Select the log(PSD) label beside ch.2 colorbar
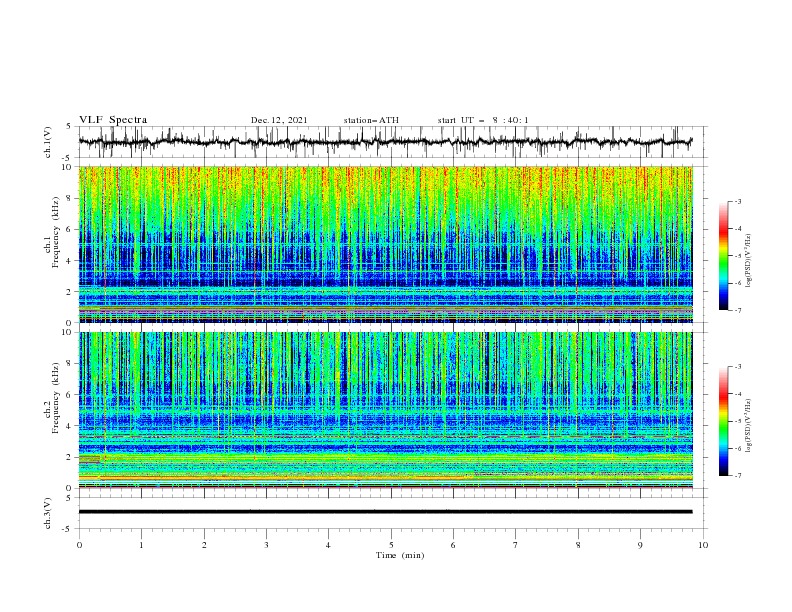 click(x=749, y=426)
